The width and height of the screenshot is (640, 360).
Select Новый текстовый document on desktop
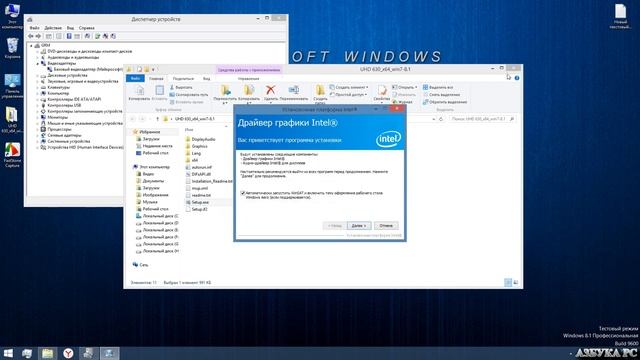[620, 16]
